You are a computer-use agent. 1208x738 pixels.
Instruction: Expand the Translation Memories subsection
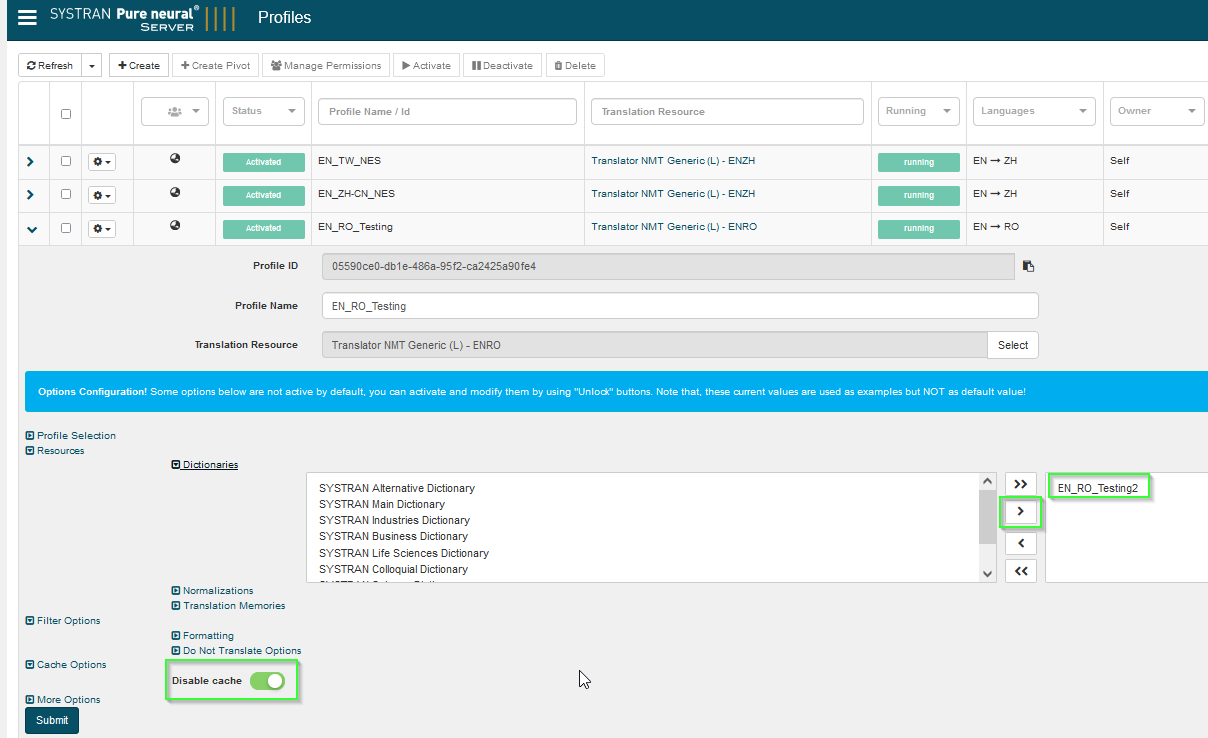tap(228, 606)
